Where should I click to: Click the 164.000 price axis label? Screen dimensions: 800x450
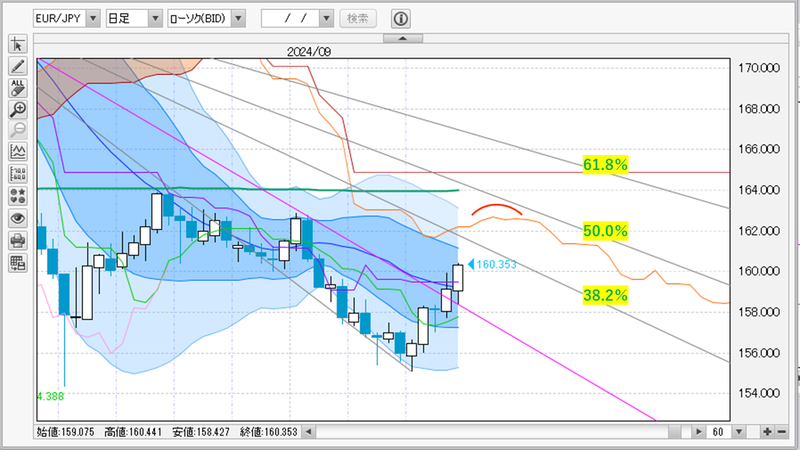(759, 190)
